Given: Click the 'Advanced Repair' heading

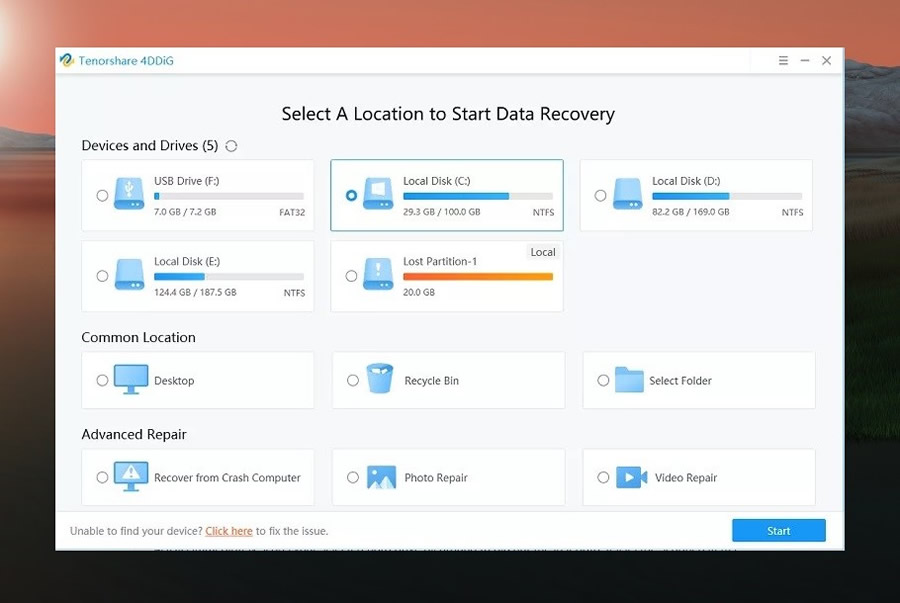Looking at the screenshot, I should click(134, 434).
